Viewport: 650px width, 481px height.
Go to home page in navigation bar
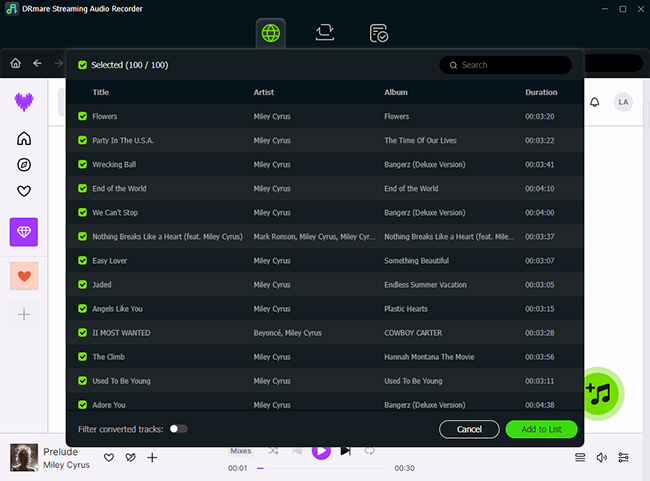tap(16, 63)
